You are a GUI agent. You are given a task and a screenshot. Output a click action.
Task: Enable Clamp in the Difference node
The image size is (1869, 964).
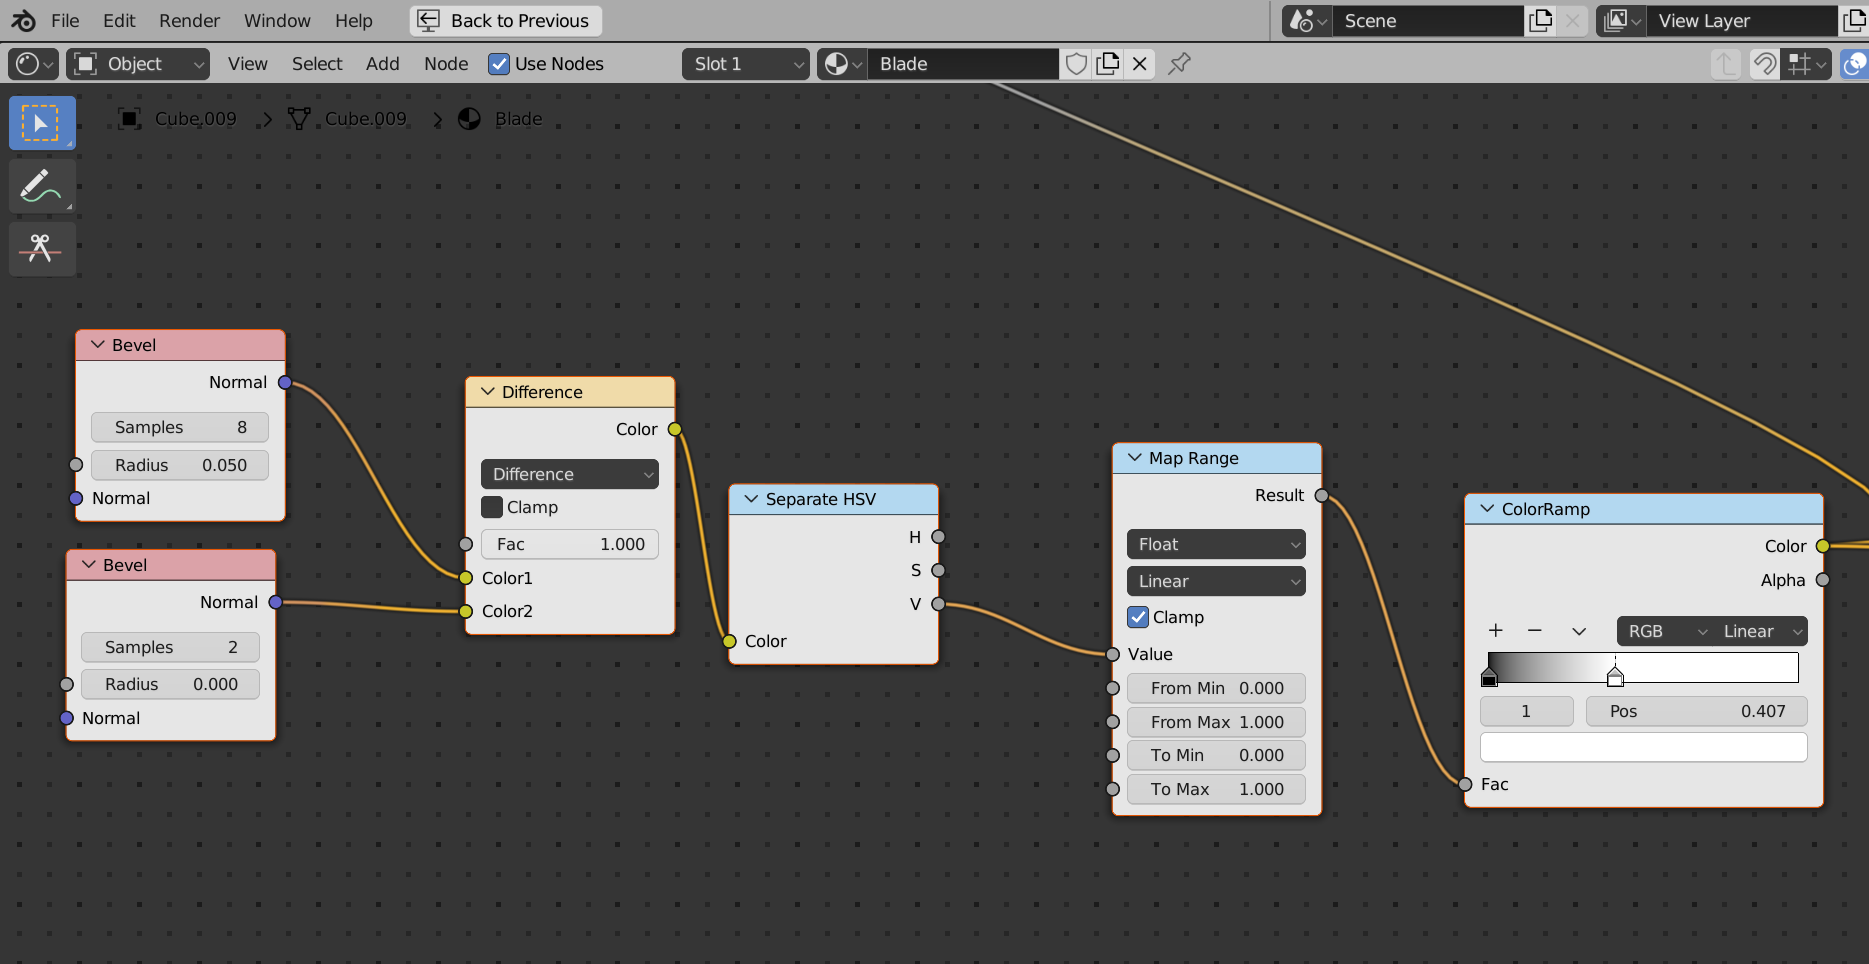[x=492, y=507]
